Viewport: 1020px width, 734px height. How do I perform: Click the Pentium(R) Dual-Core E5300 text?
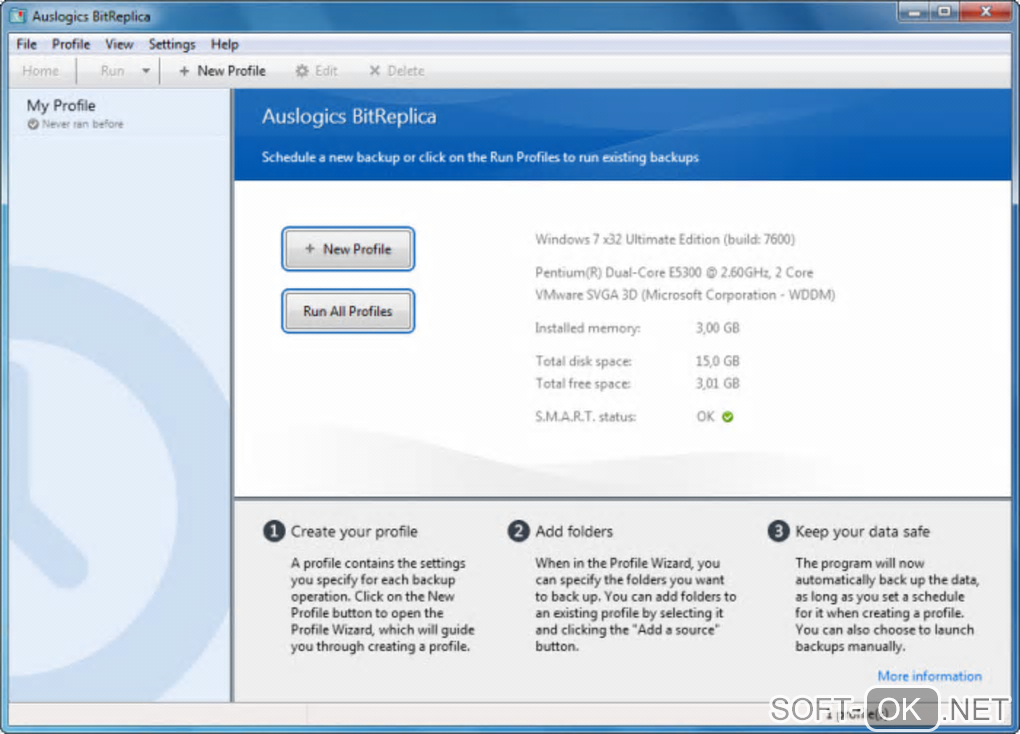(674, 273)
